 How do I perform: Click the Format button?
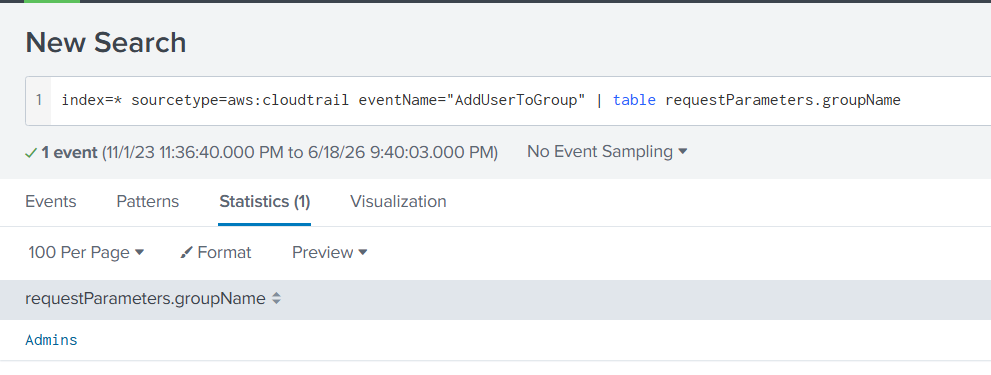[216, 252]
